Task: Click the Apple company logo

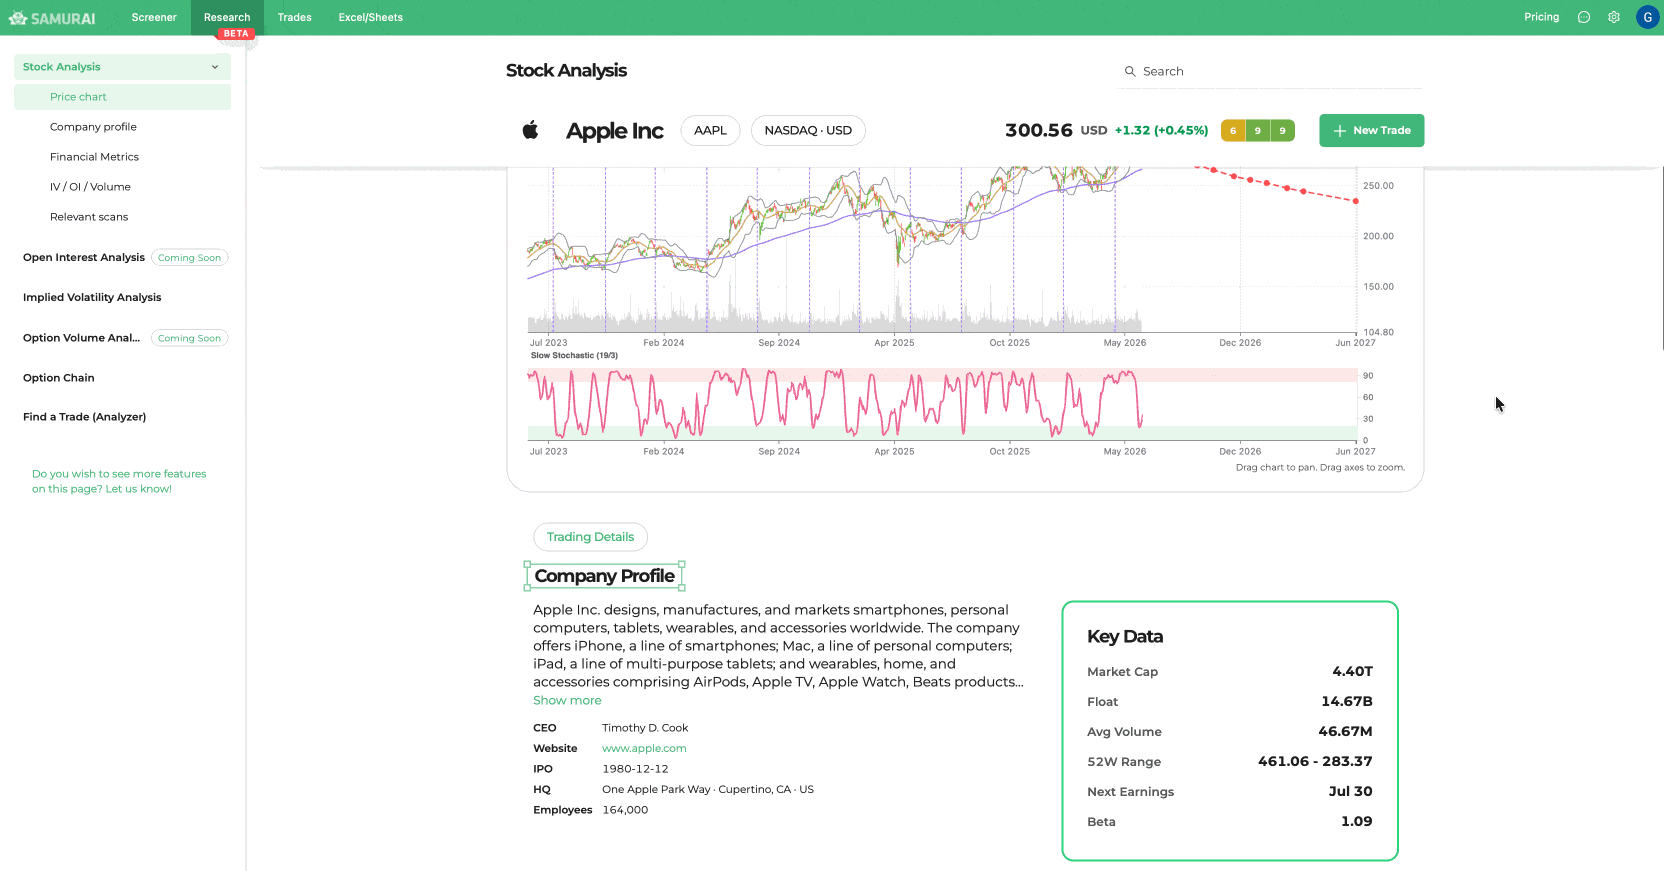Action: pyautogui.click(x=531, y=130)
